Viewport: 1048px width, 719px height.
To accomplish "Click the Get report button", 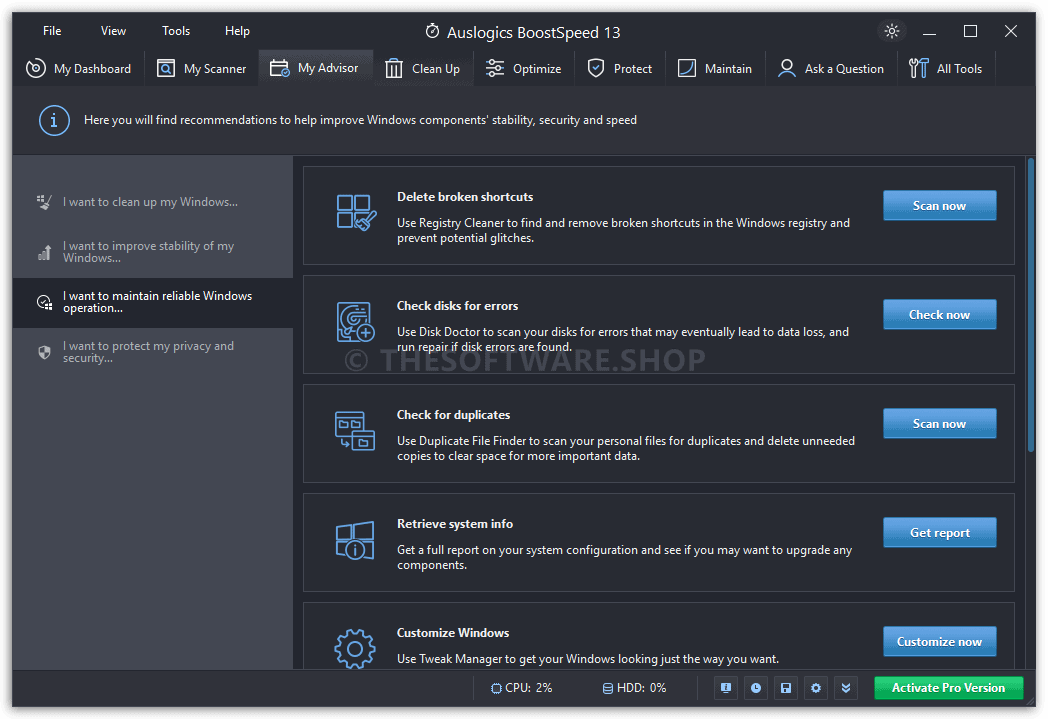I will (939, 533).
